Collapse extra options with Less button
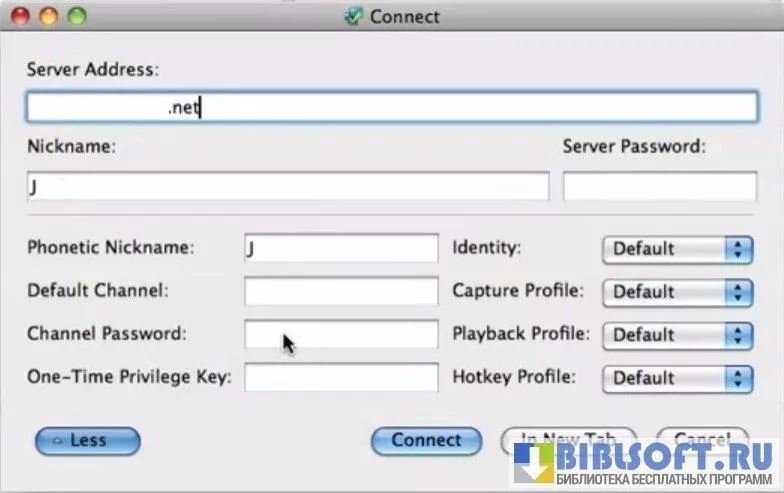The height and width of the screenshot is (493, 784). pos(87,440)
